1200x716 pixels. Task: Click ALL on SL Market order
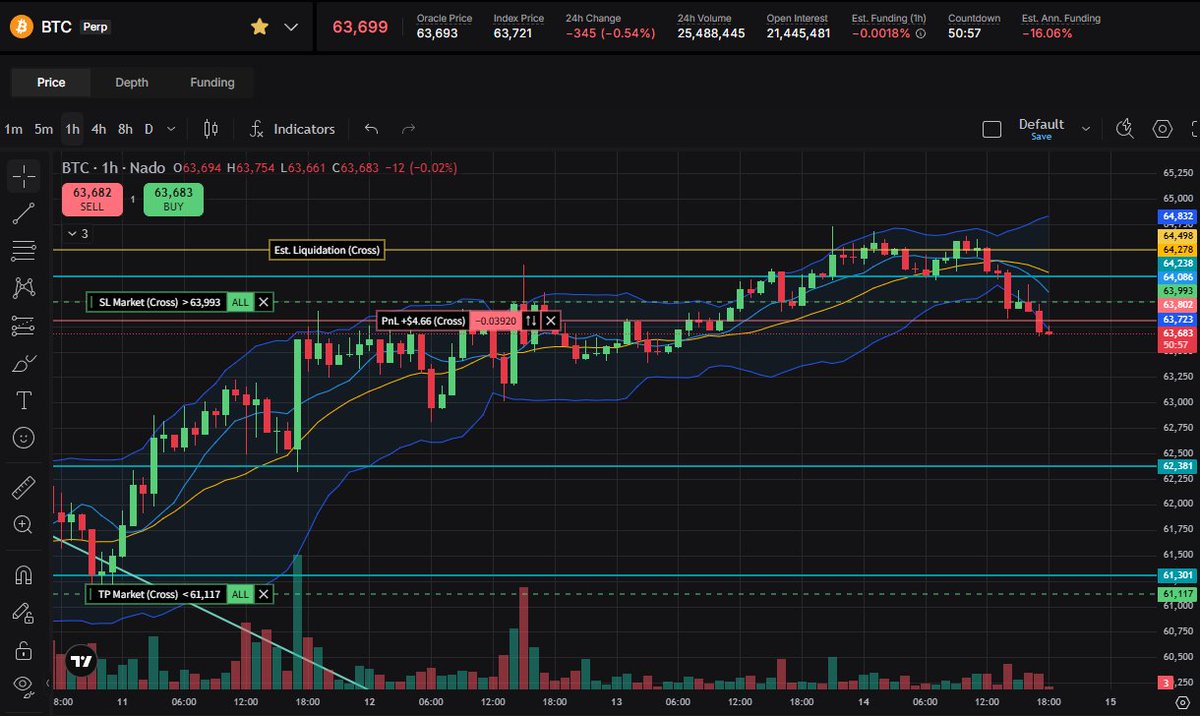tap(240, 301)
